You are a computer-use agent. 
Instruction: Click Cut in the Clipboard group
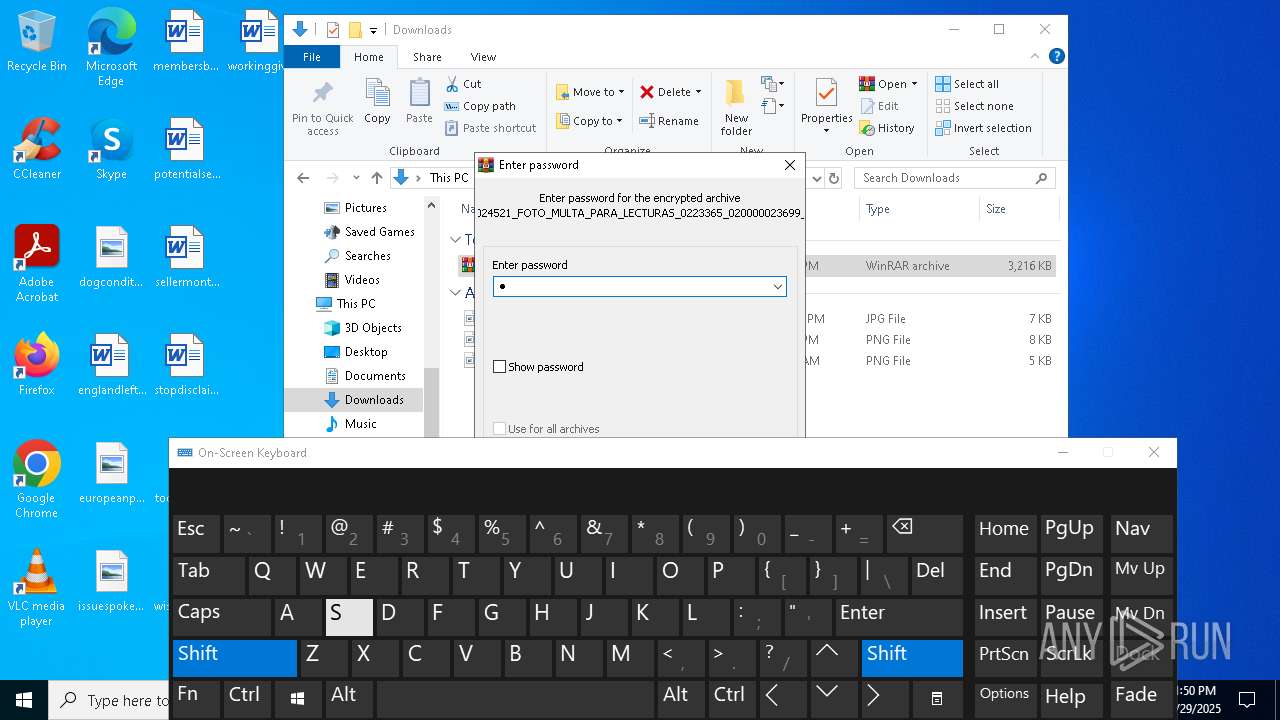[x=464, y=84]
